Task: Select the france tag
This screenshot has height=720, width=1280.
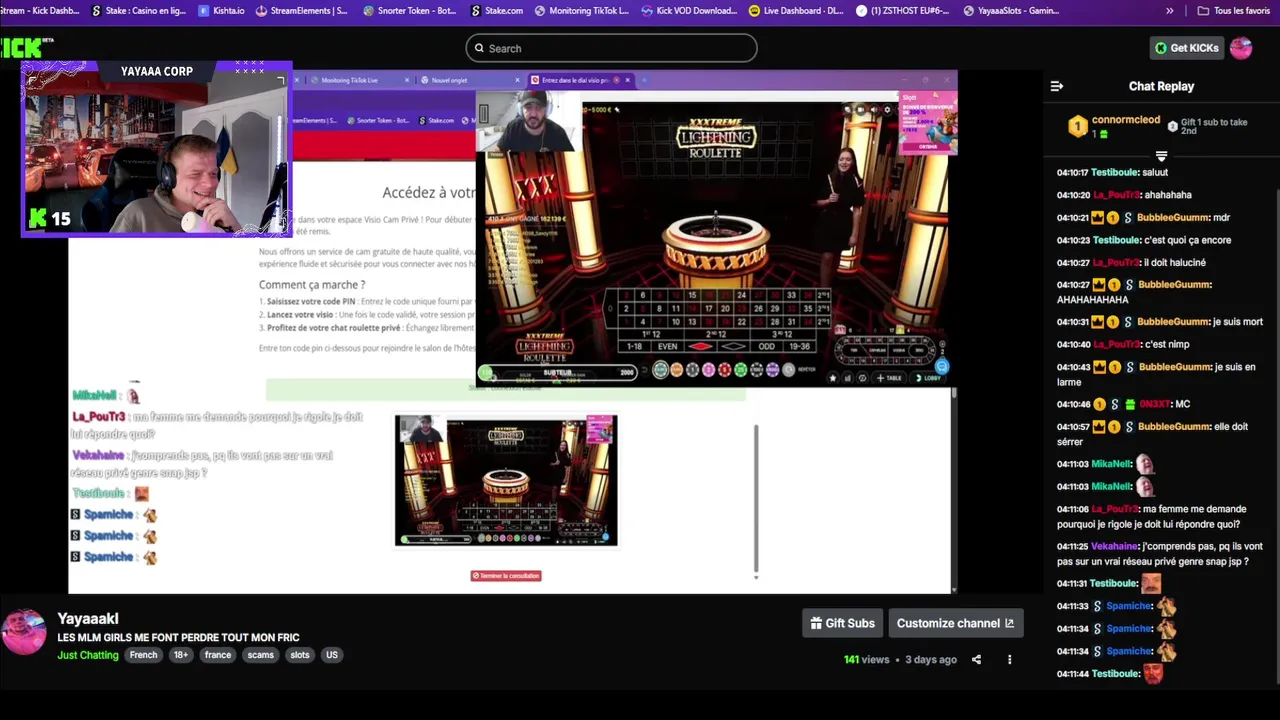Action: pyautogui.click(x=218, y=655)
